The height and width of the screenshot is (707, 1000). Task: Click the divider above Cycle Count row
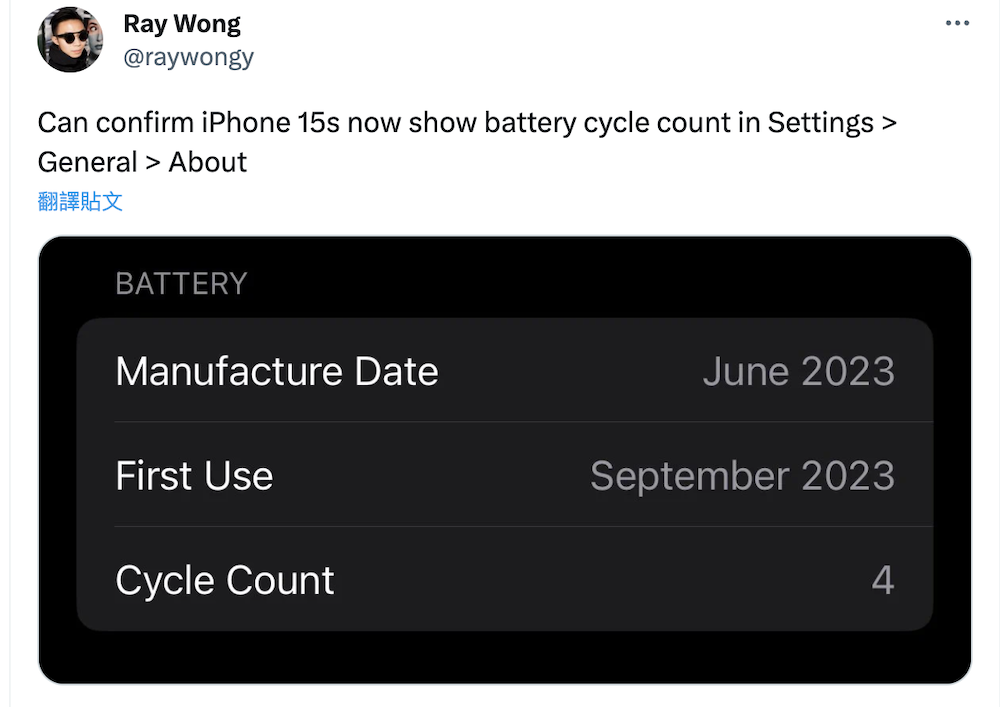523,527
